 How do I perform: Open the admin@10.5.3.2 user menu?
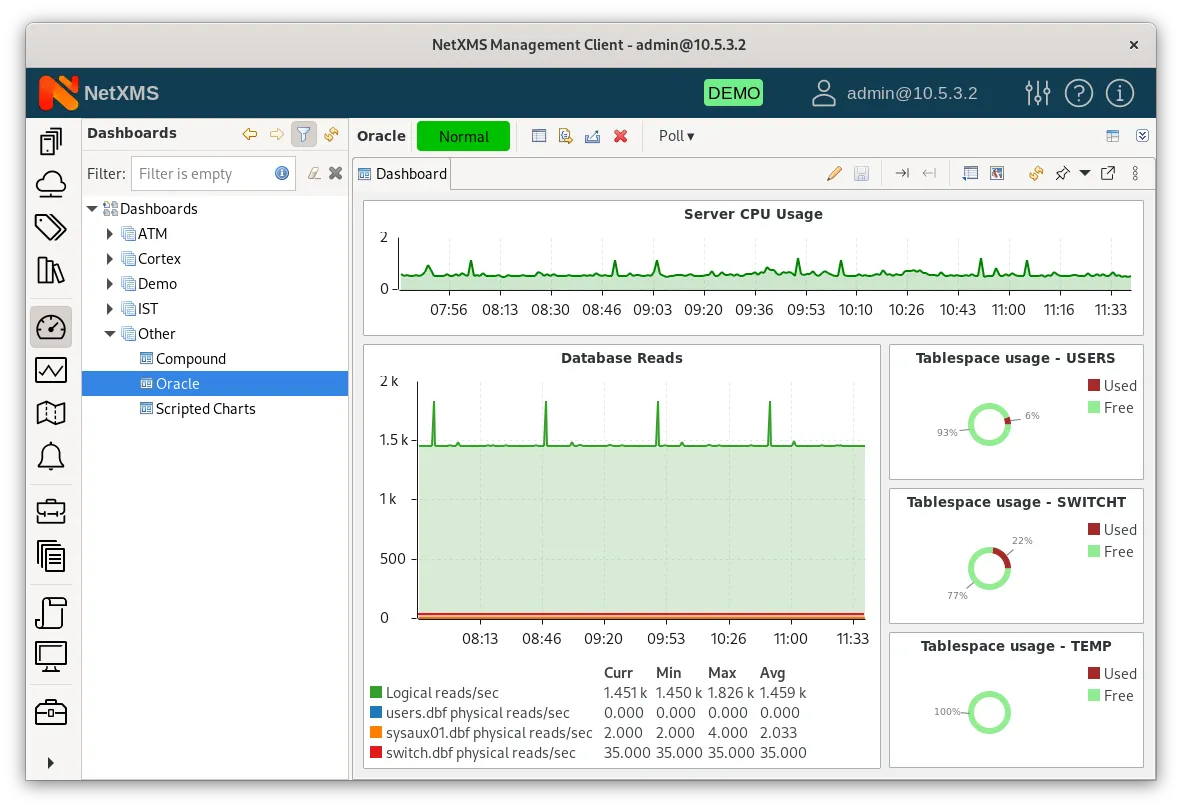coord(894,93)
